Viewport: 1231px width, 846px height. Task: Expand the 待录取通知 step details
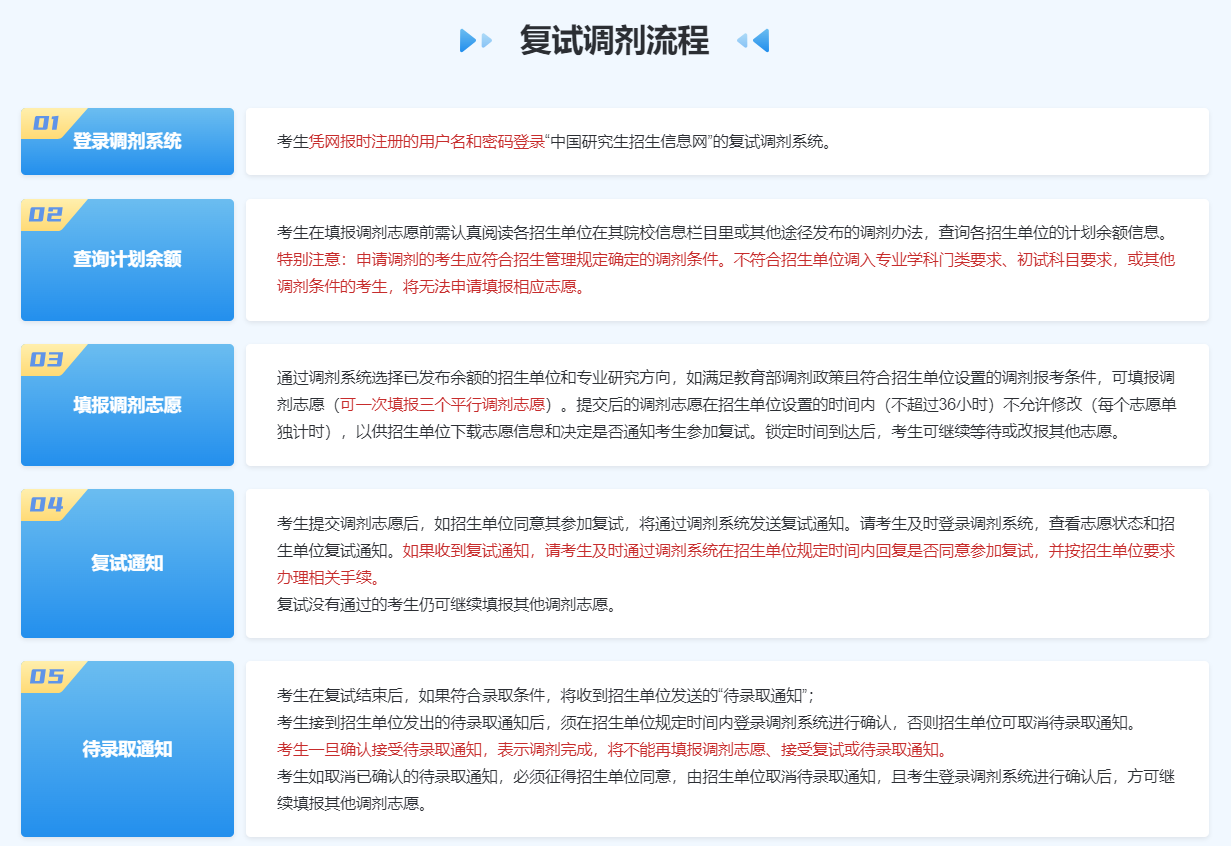(127, 749)
